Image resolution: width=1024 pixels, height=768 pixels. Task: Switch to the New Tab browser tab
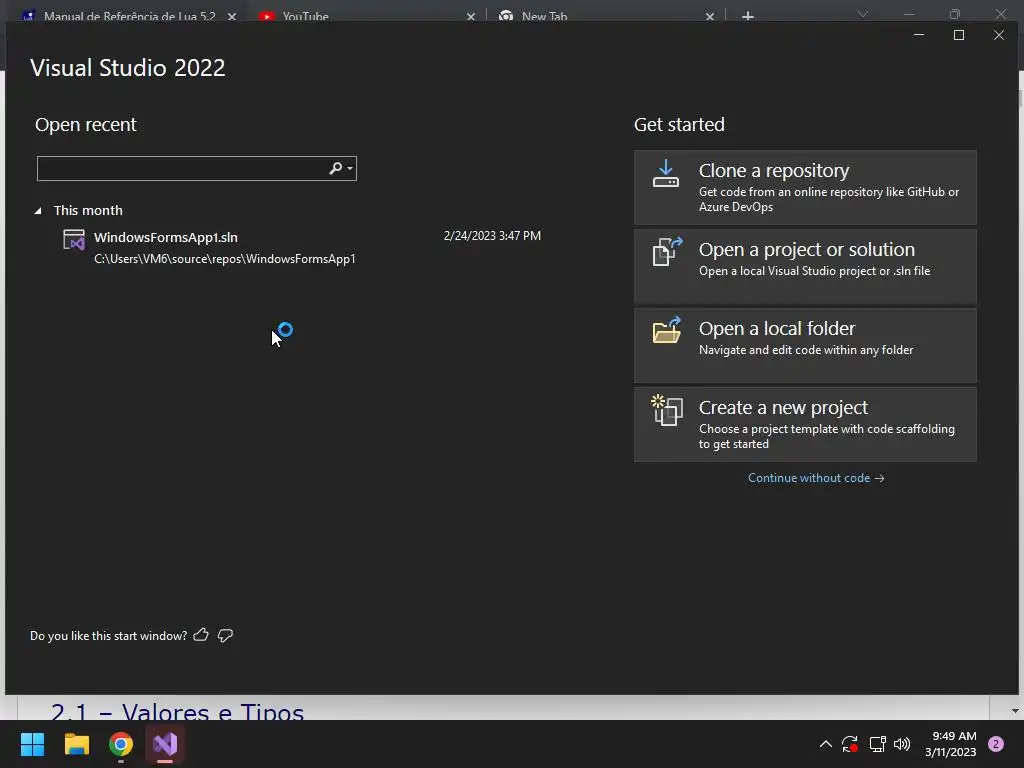point(545,16)
